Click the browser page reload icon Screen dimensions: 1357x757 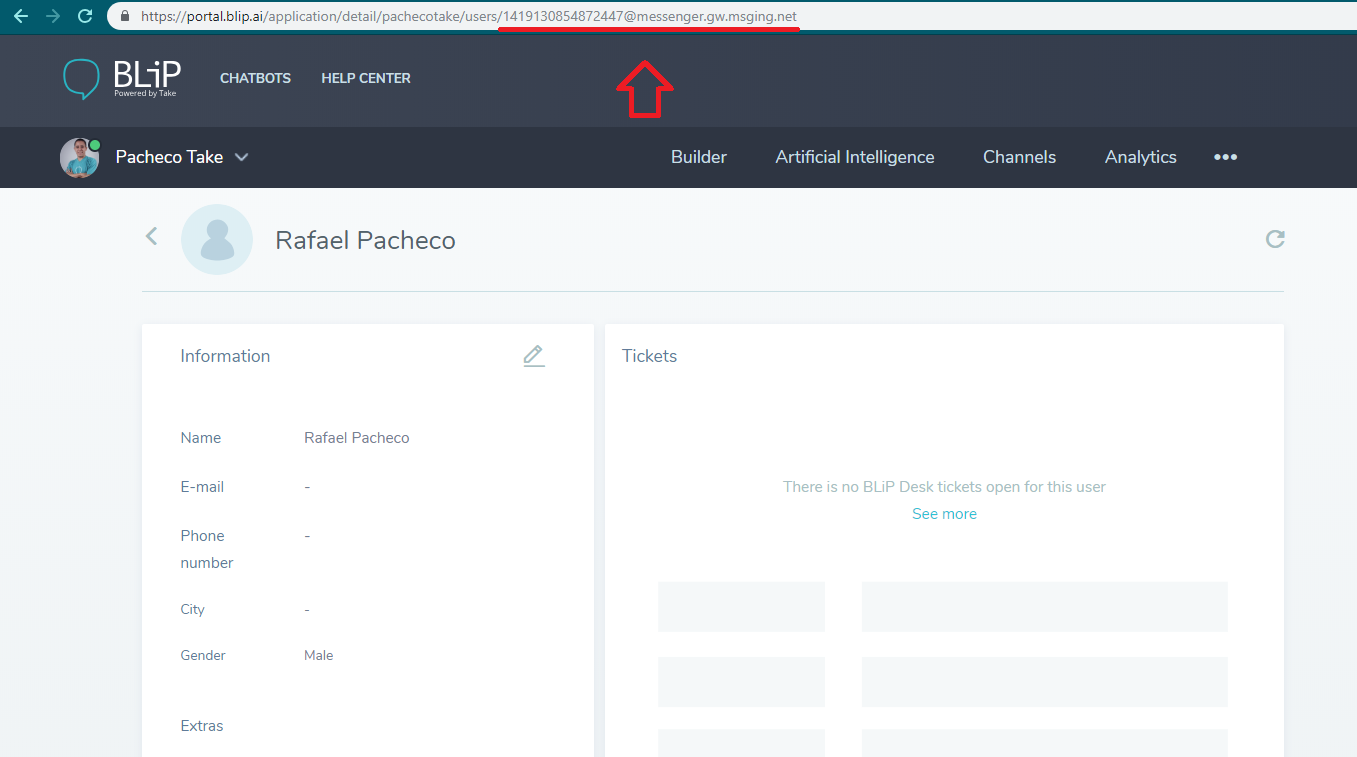(84, 16)
